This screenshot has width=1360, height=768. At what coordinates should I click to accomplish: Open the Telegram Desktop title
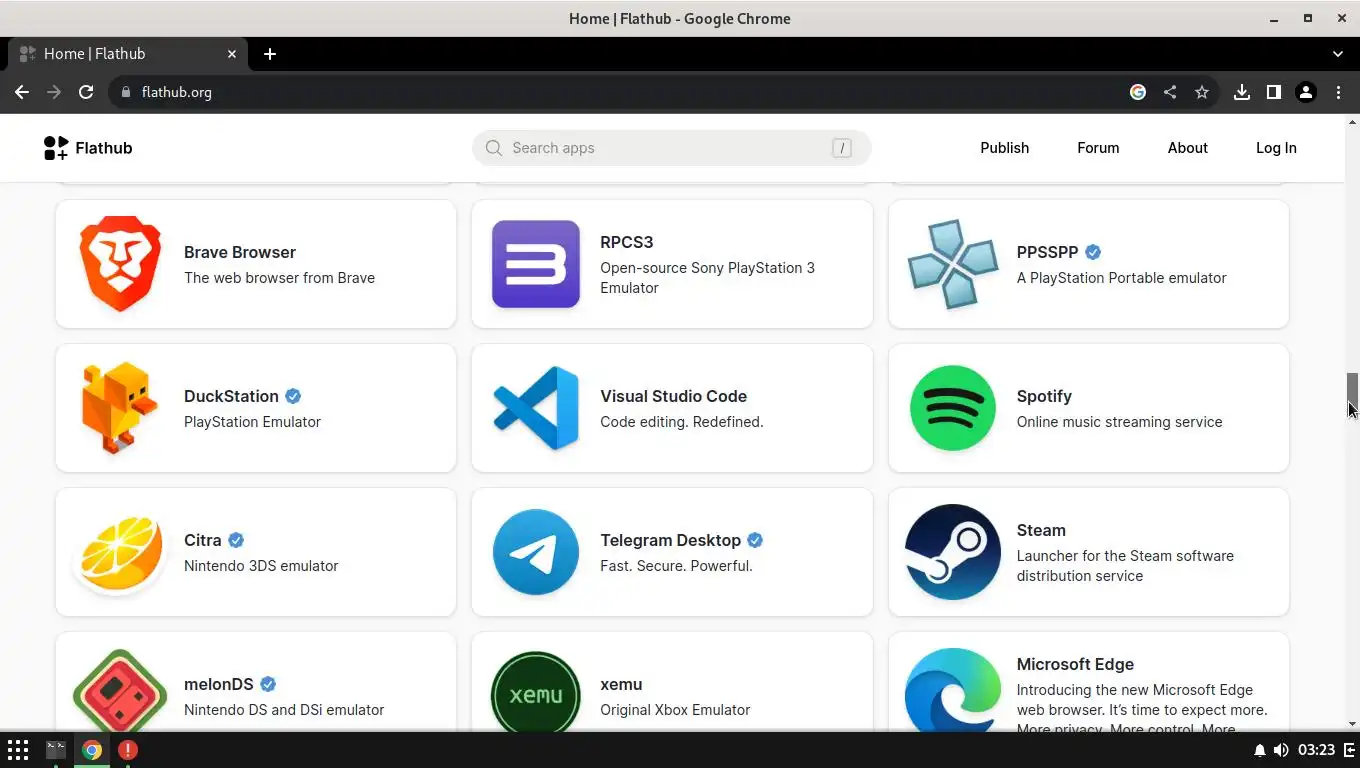(x=670, y=540)
